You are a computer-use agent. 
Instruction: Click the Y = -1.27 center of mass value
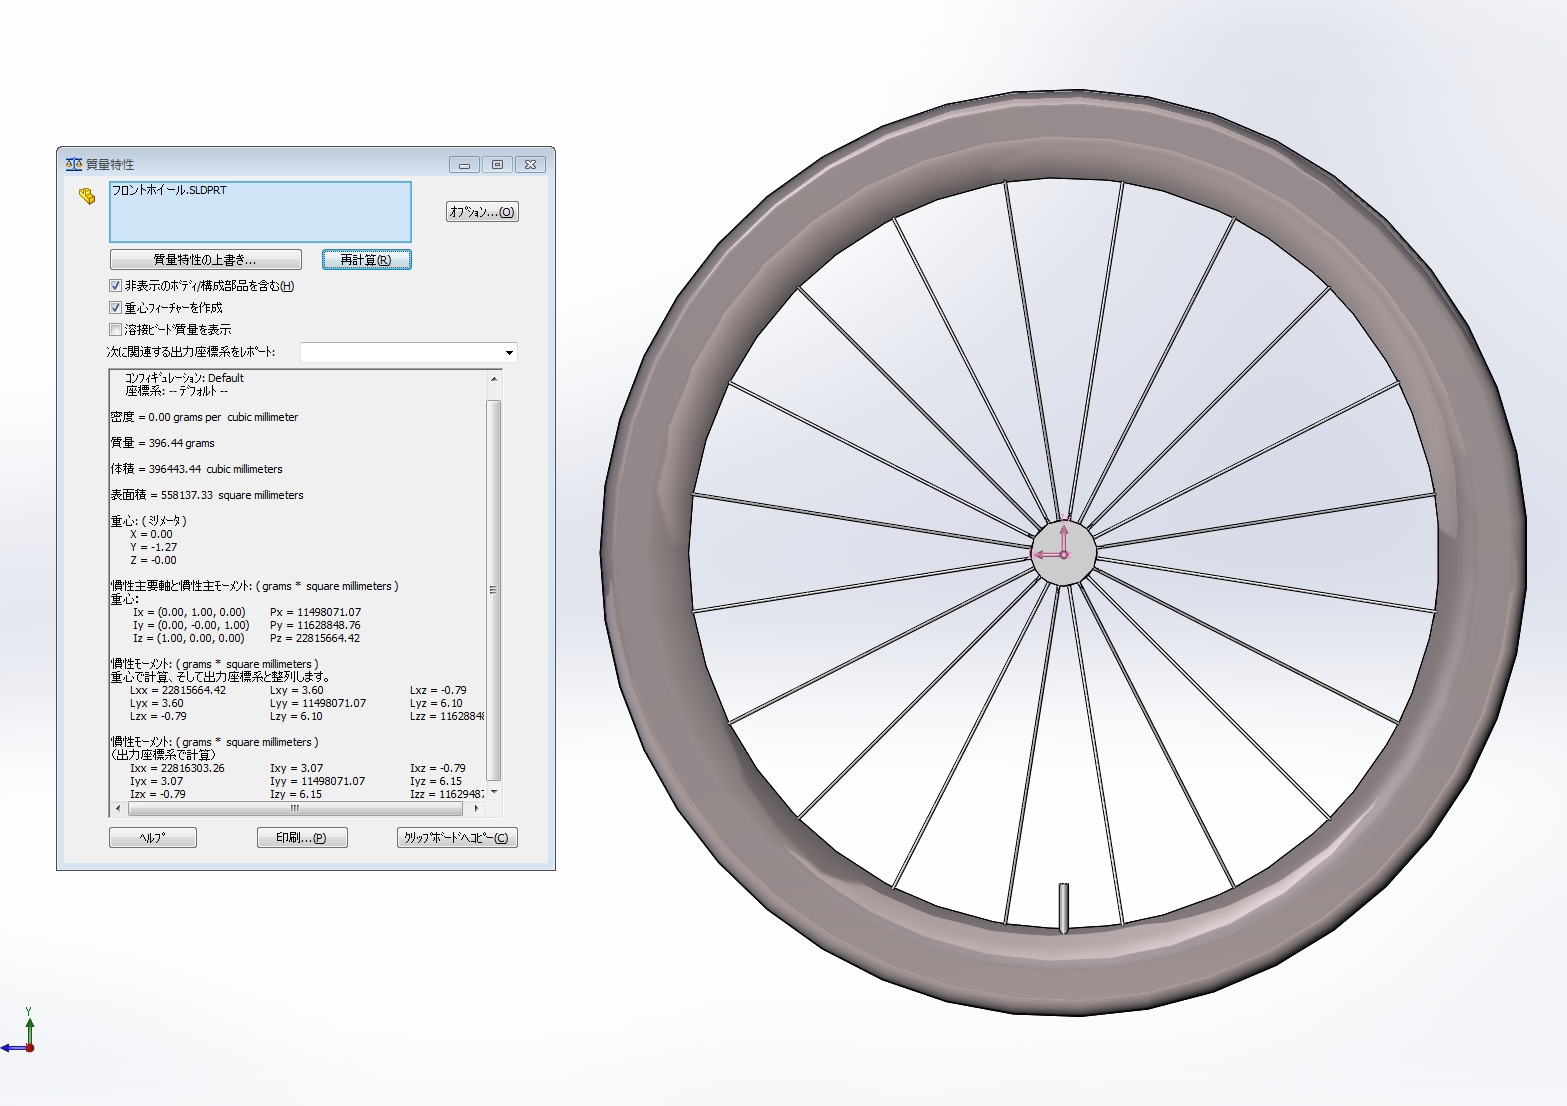(x=153, y=547)
